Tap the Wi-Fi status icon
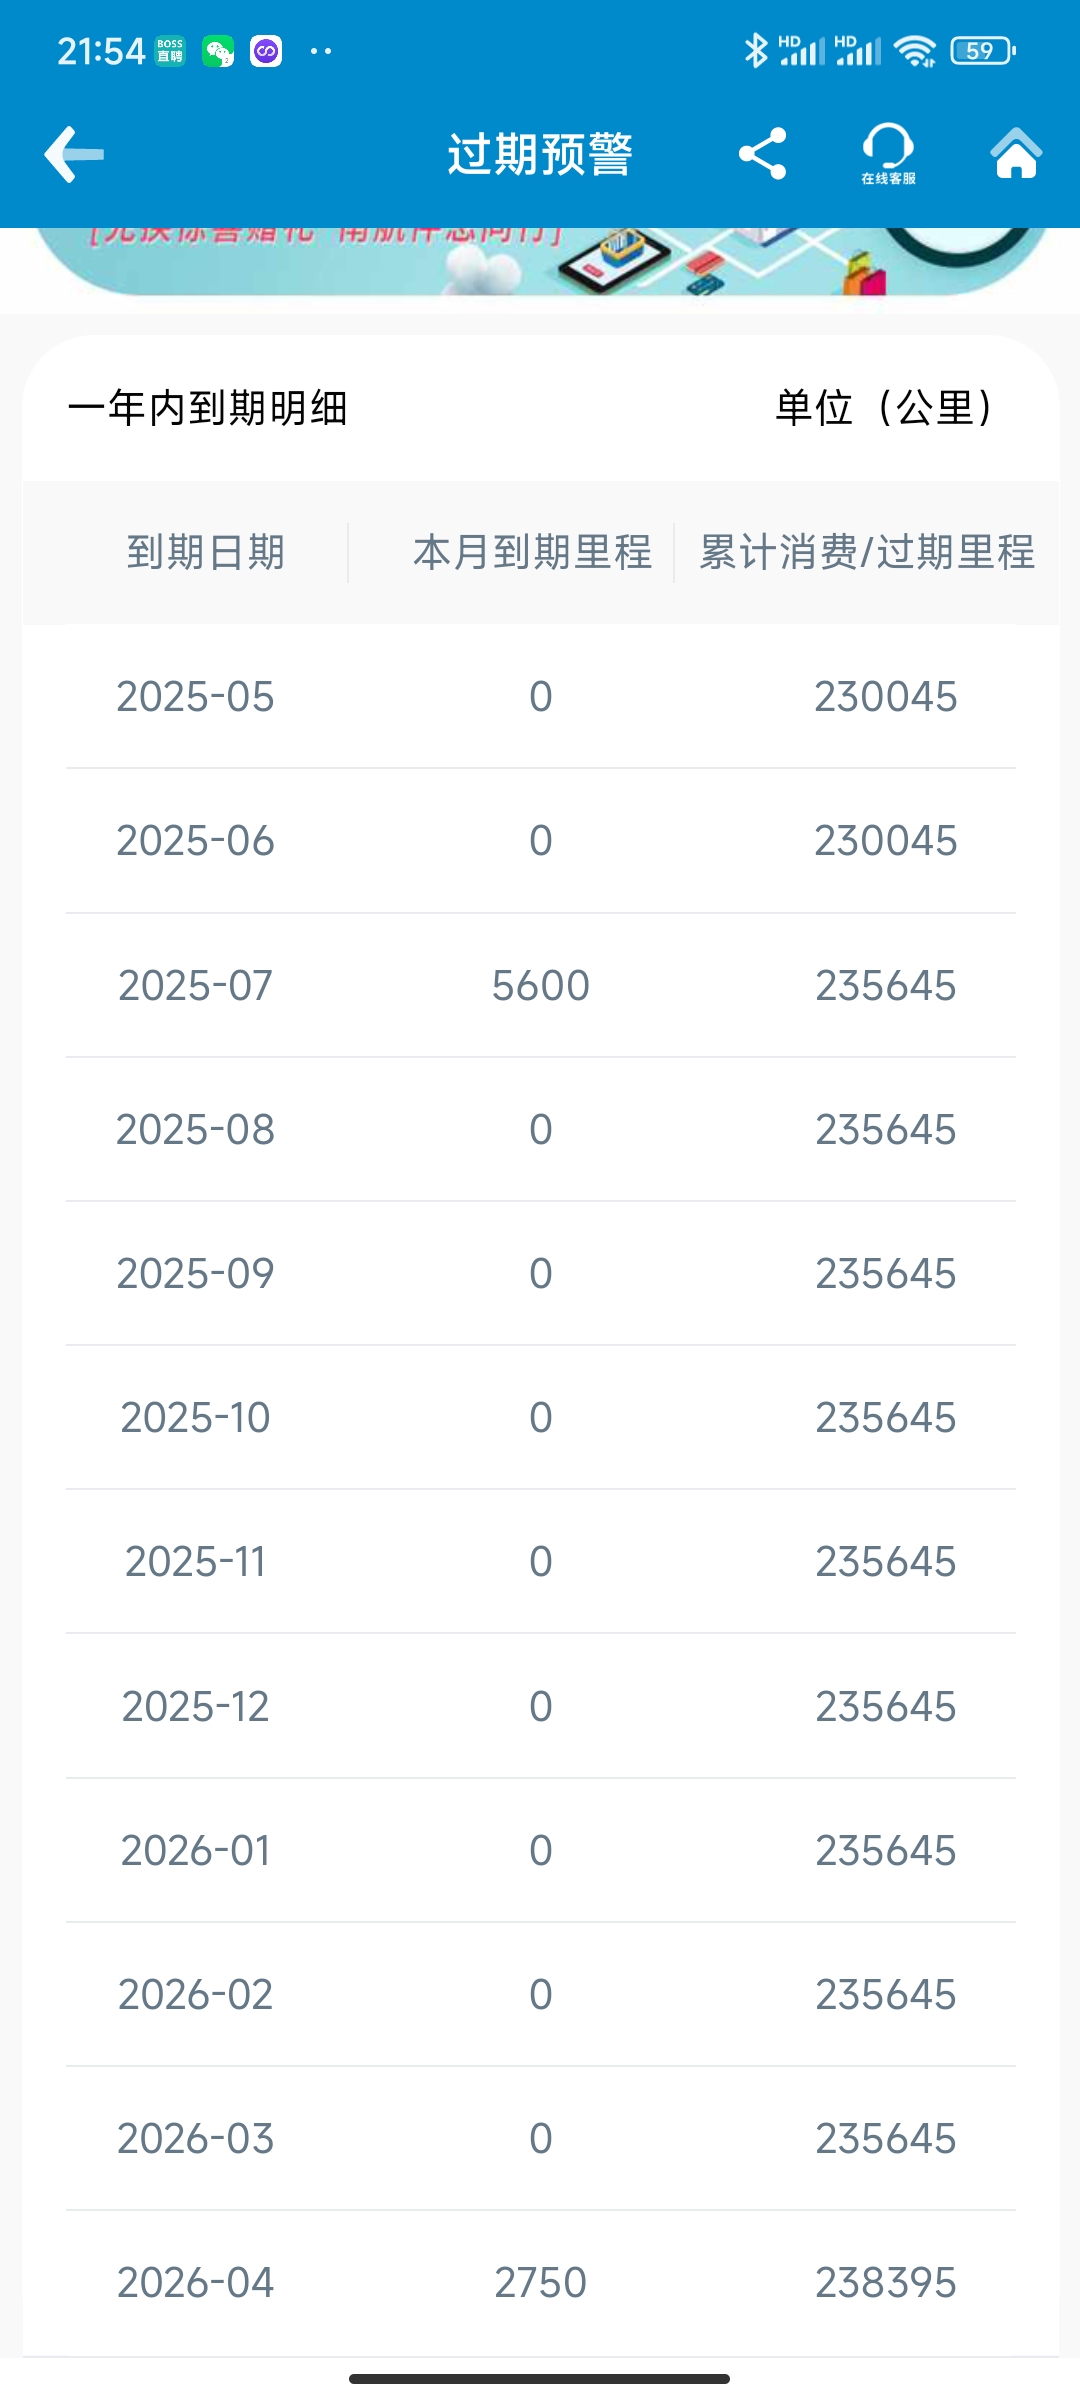 point(915,51)
